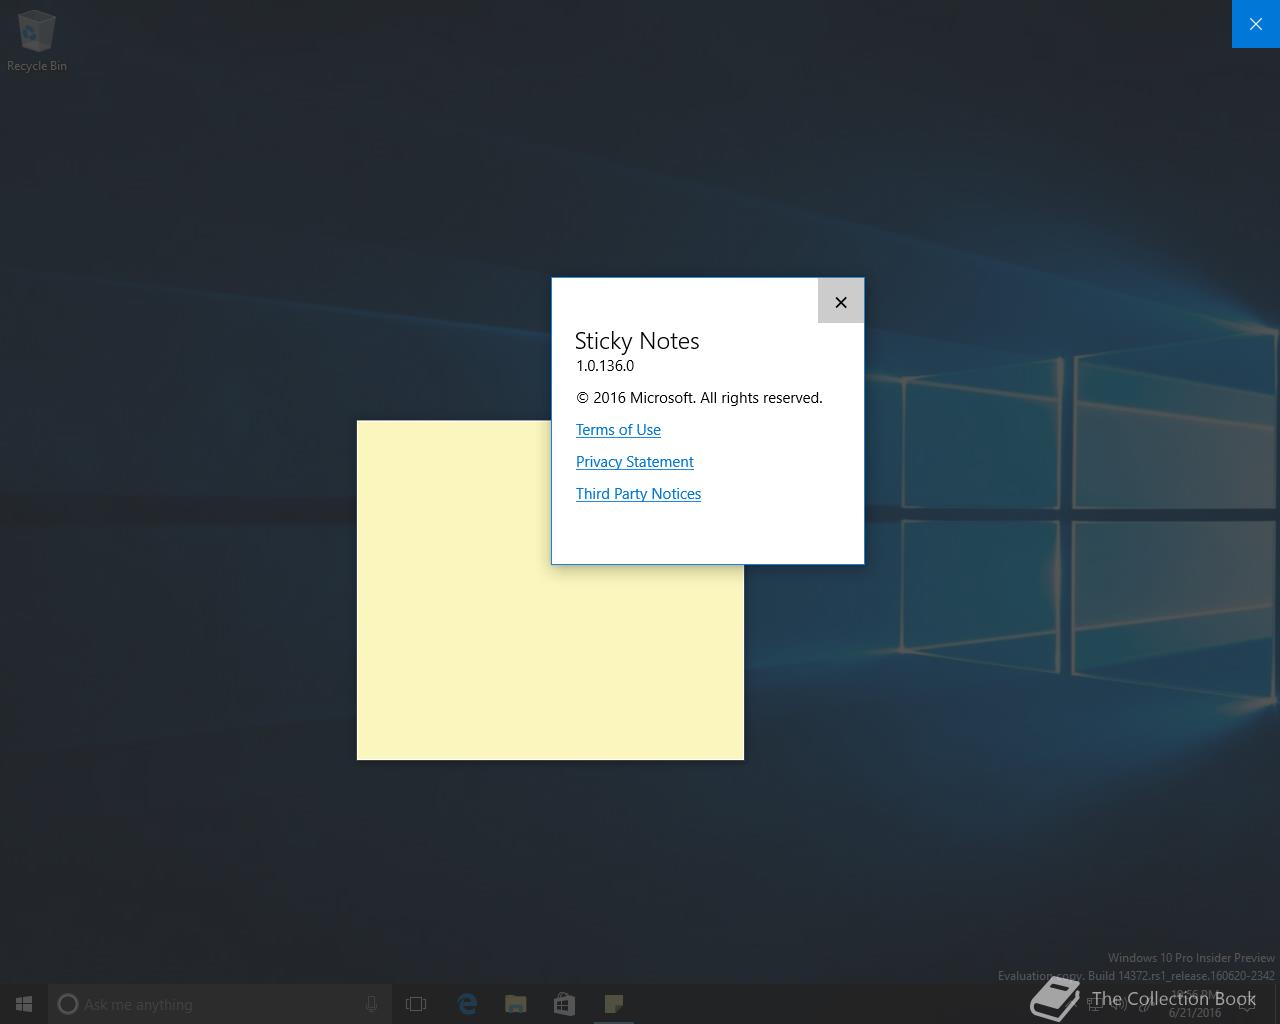Close the Sticky Notes about dialog

coord(841,301)
